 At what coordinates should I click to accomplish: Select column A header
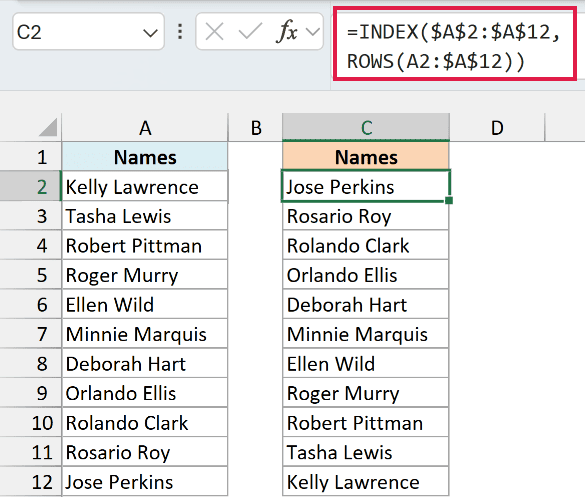(x=145, y=128)
